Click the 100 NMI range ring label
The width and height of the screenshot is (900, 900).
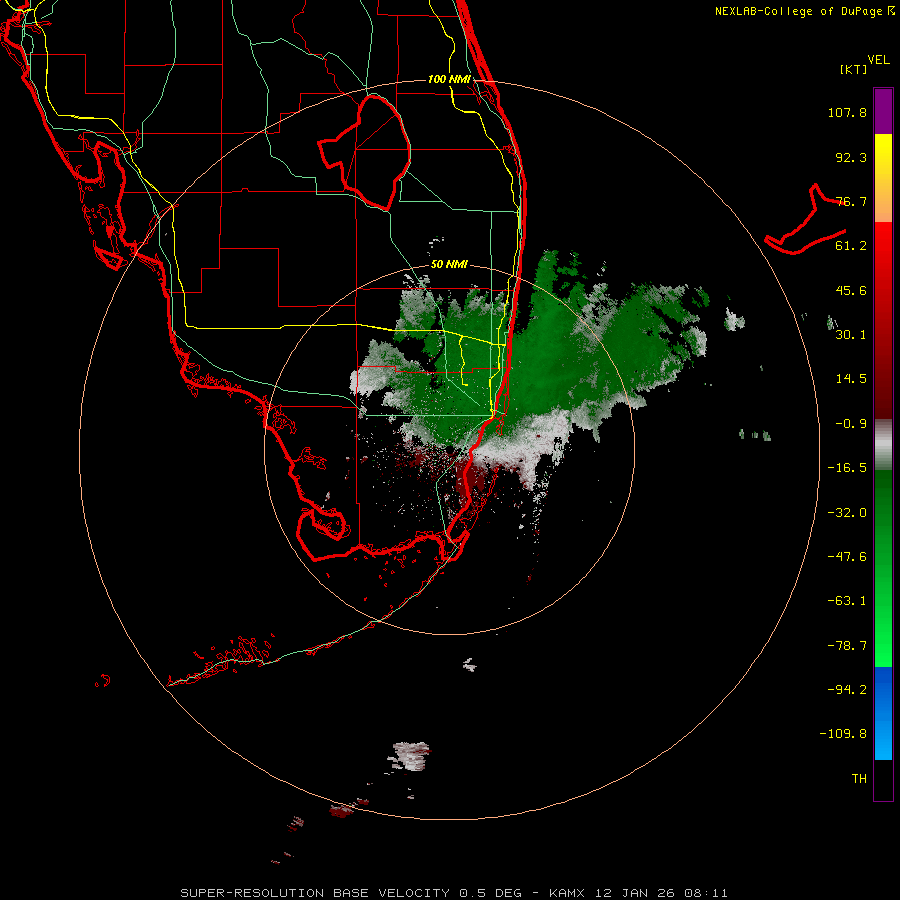coord(449,79)
